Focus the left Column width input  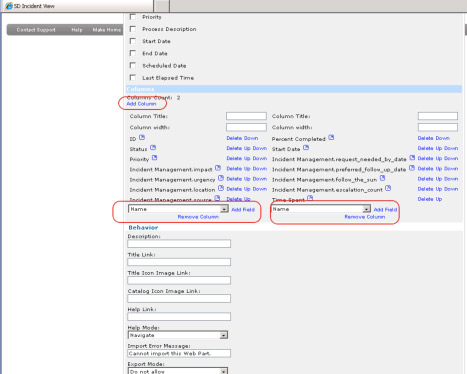[246, 127]
